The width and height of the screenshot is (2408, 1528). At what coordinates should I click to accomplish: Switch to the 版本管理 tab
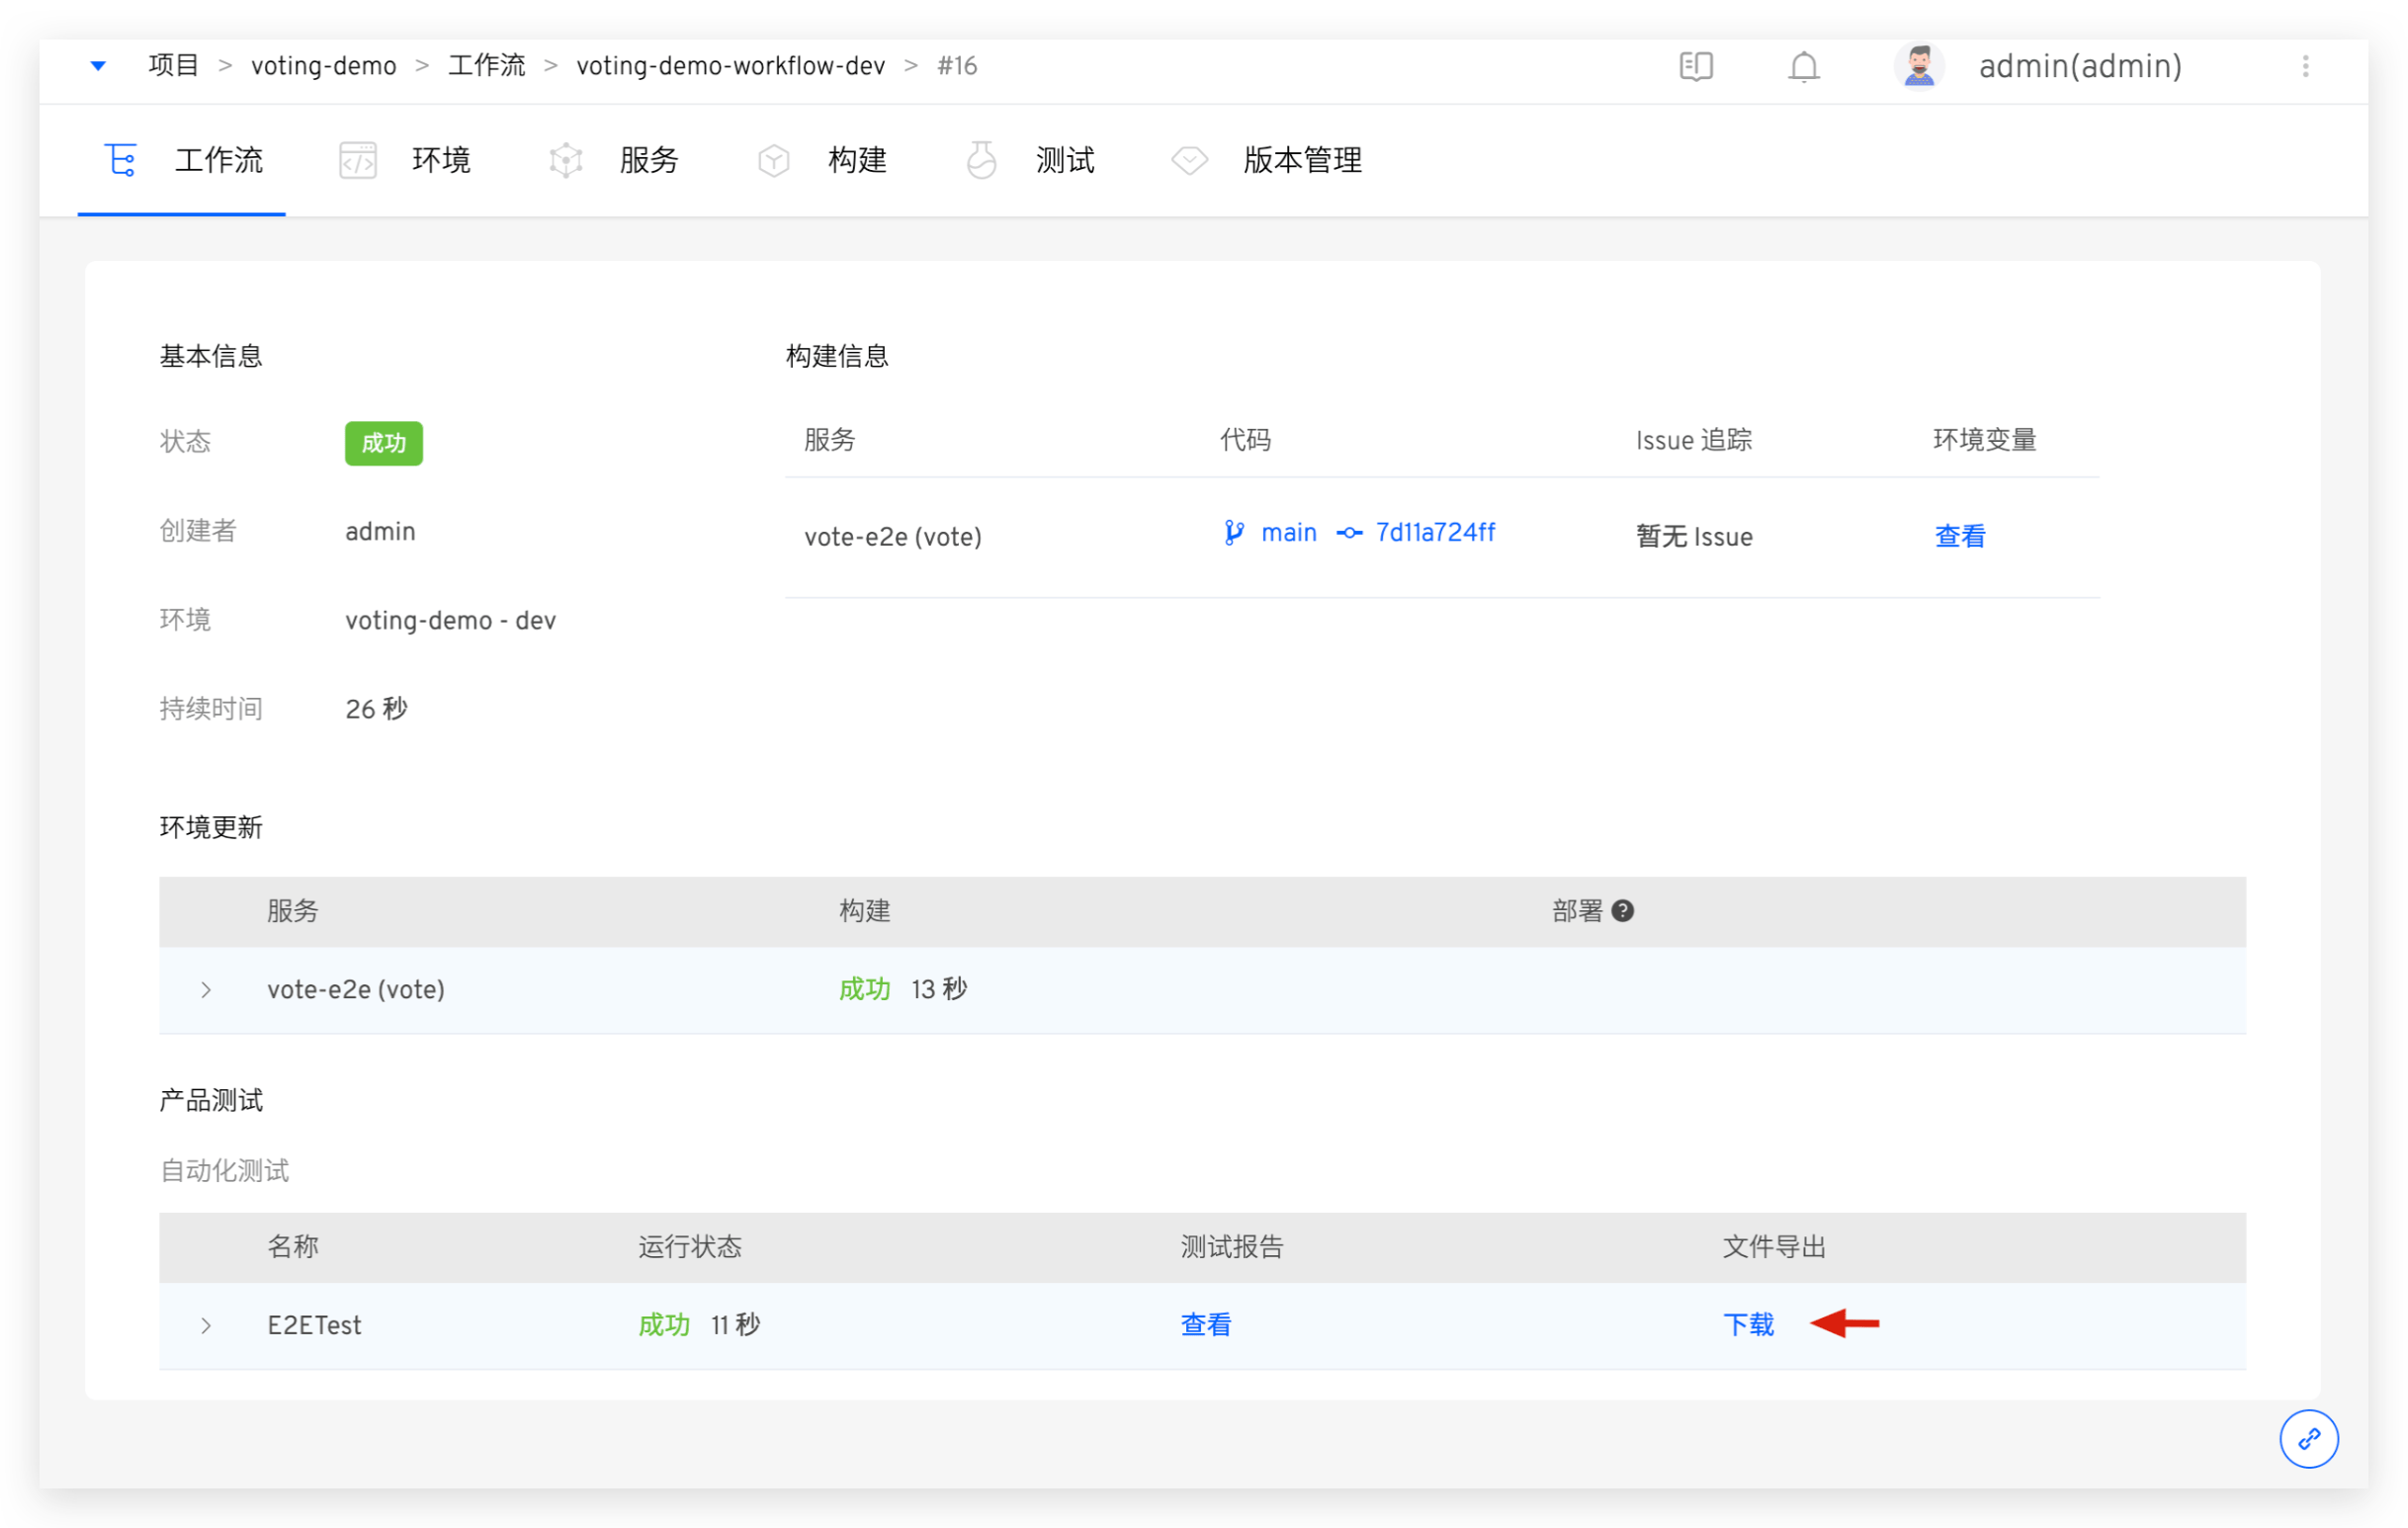1302,160
